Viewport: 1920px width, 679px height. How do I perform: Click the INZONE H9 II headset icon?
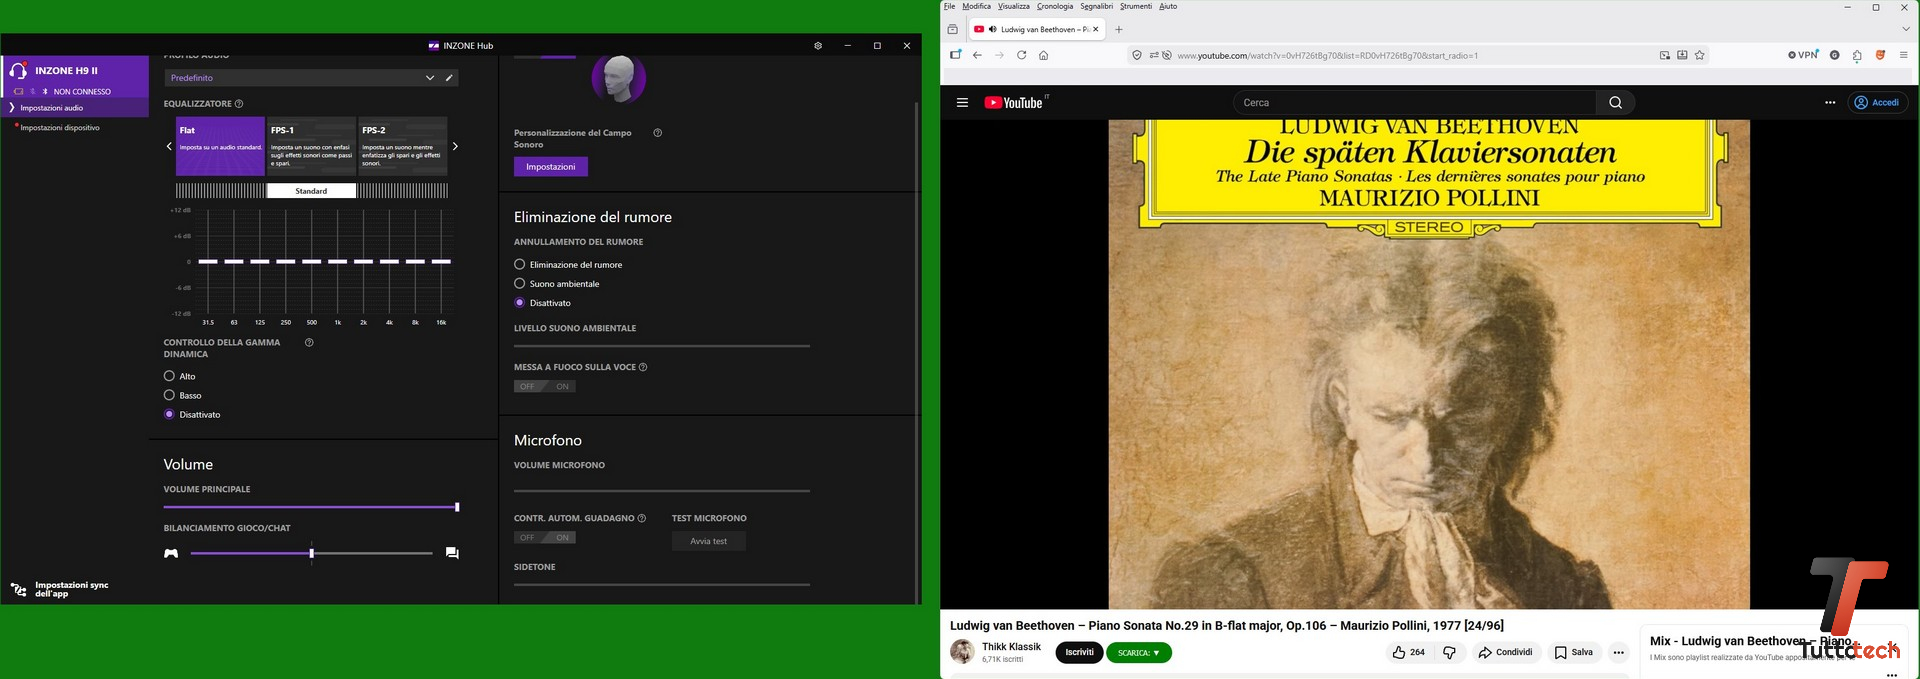(x=18, y=71)
